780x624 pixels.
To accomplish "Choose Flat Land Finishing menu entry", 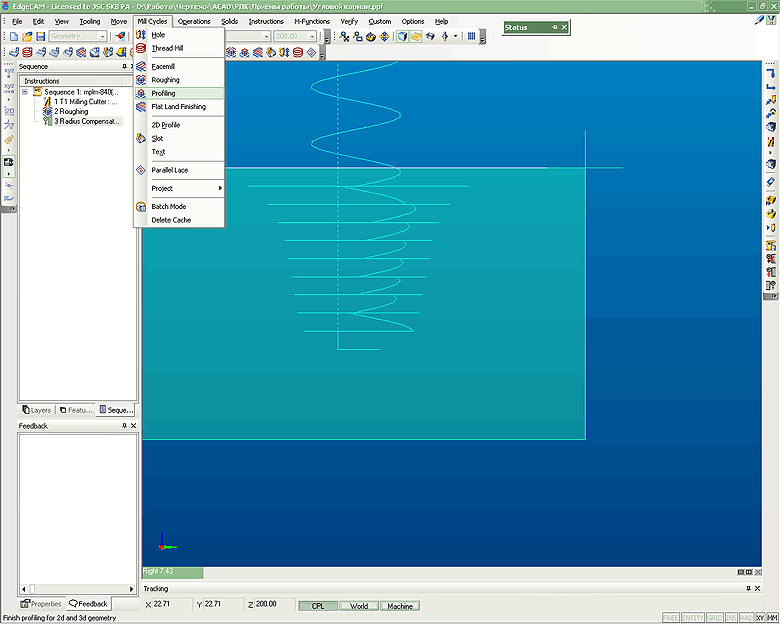I will click(x=179, y=106).
